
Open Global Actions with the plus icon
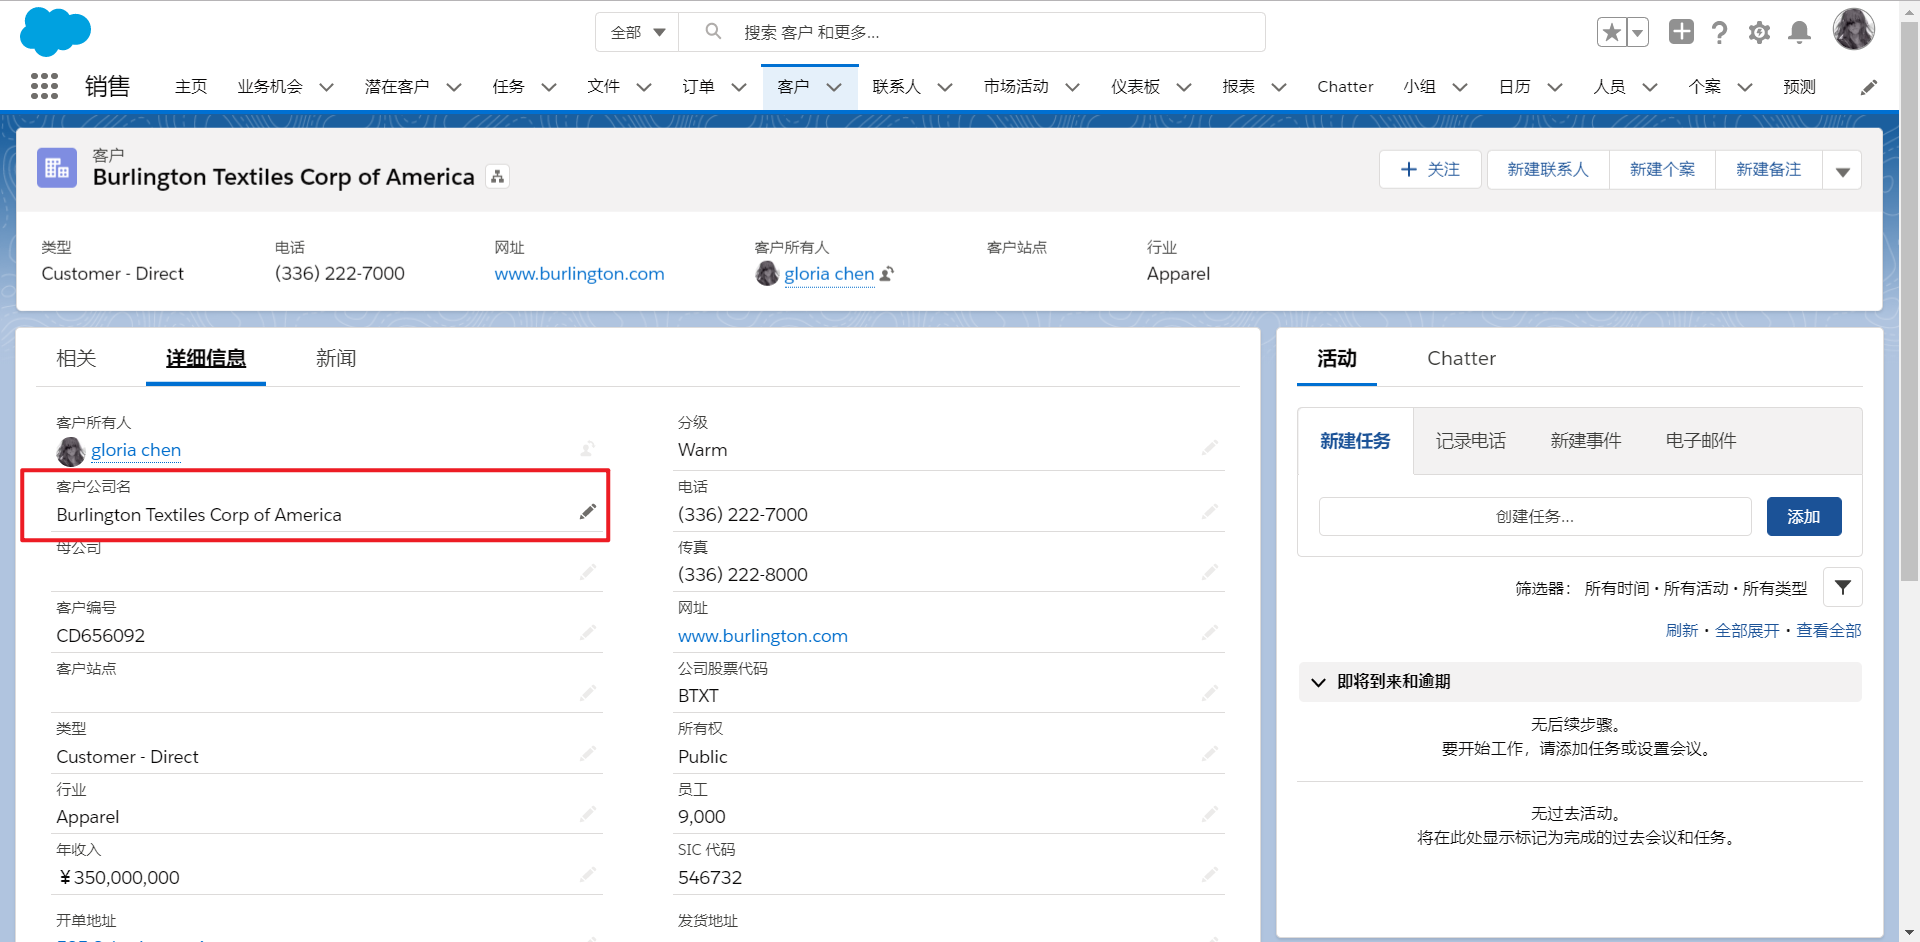pyautogui.click(x=1681, y=32)
